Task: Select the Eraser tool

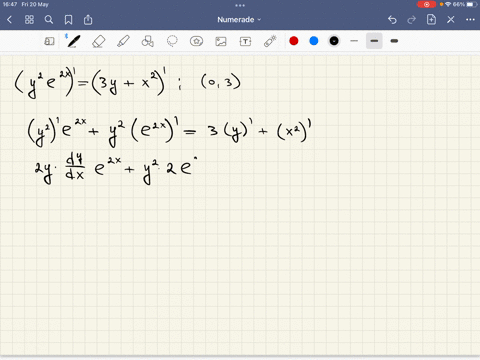Action: coord(98,41)
